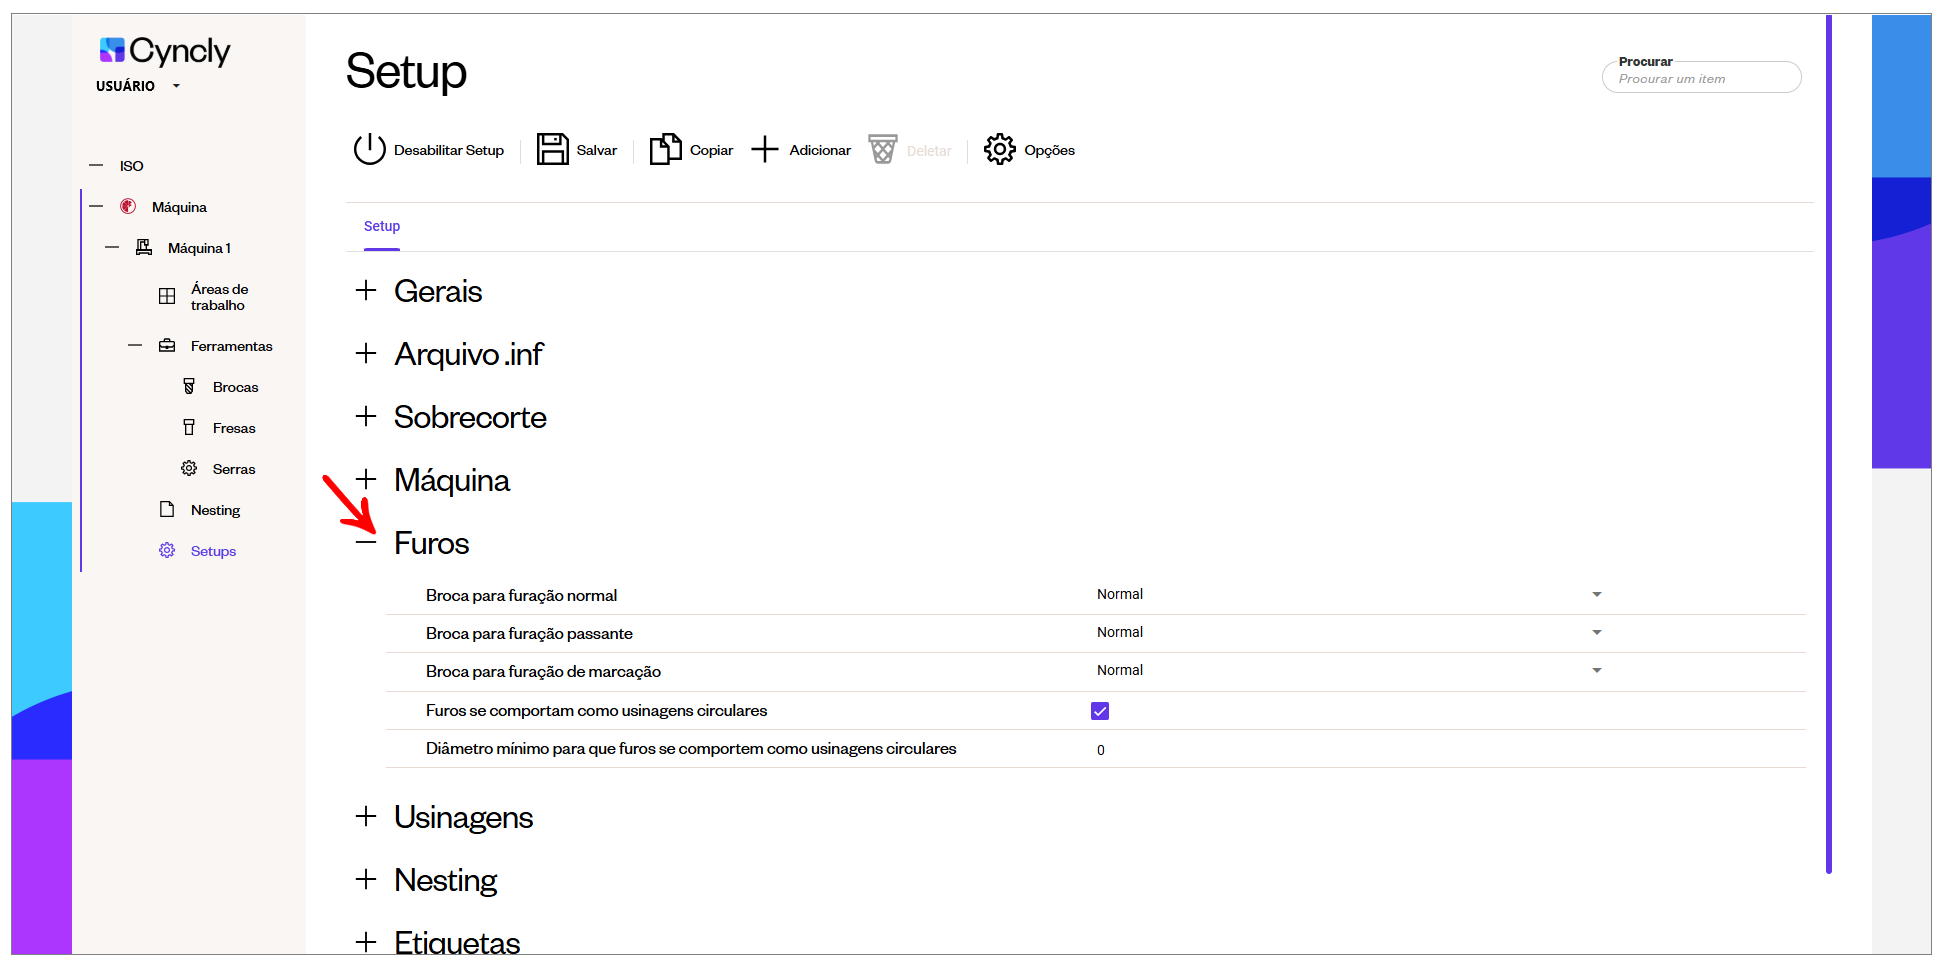This screenshot has width=1944, height=962.
Task: Collapse the ISO tree node
Action: pyautogui.click(x=96, y=166)
